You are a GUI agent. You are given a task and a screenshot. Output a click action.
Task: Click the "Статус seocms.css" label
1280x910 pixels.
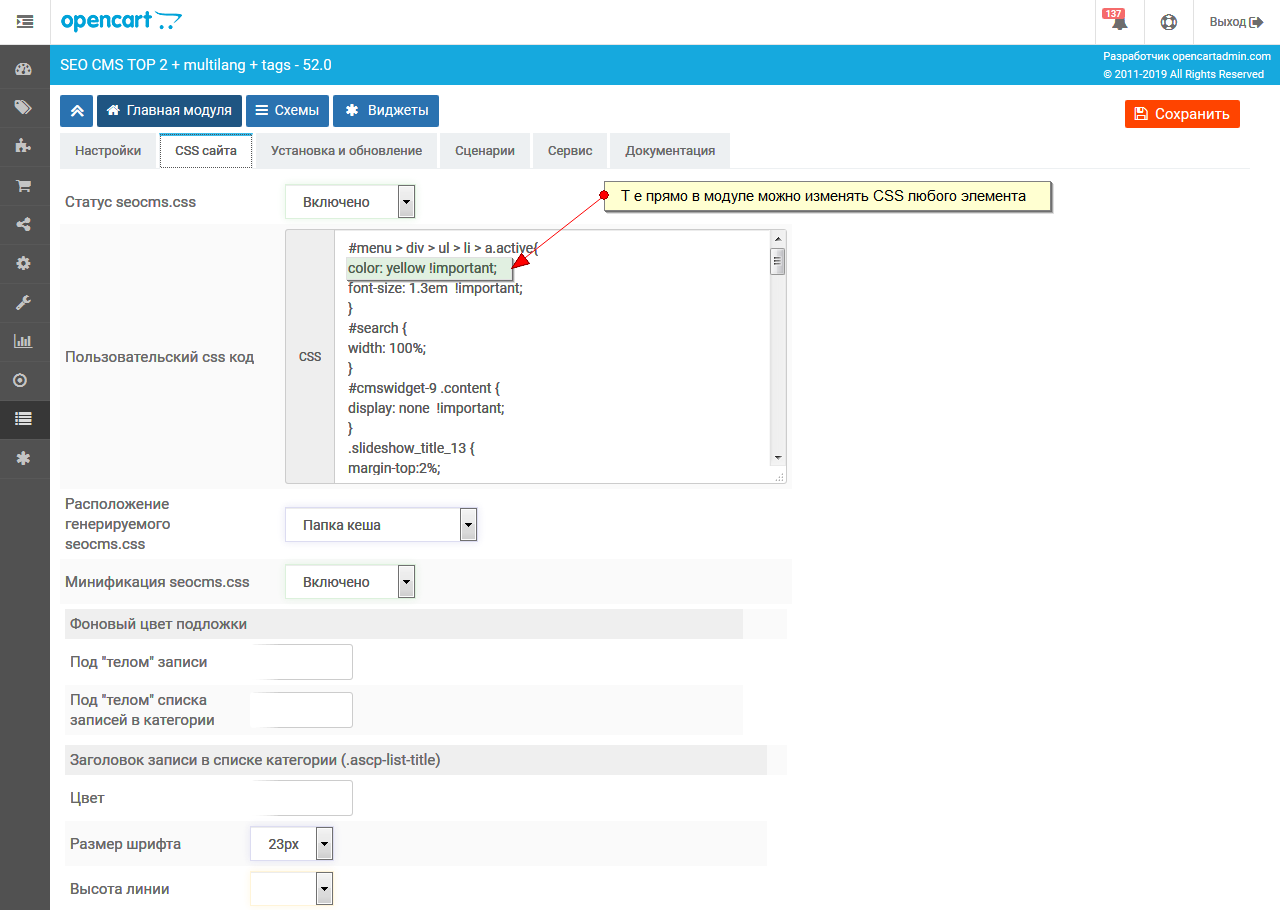[x=130, y=202]
